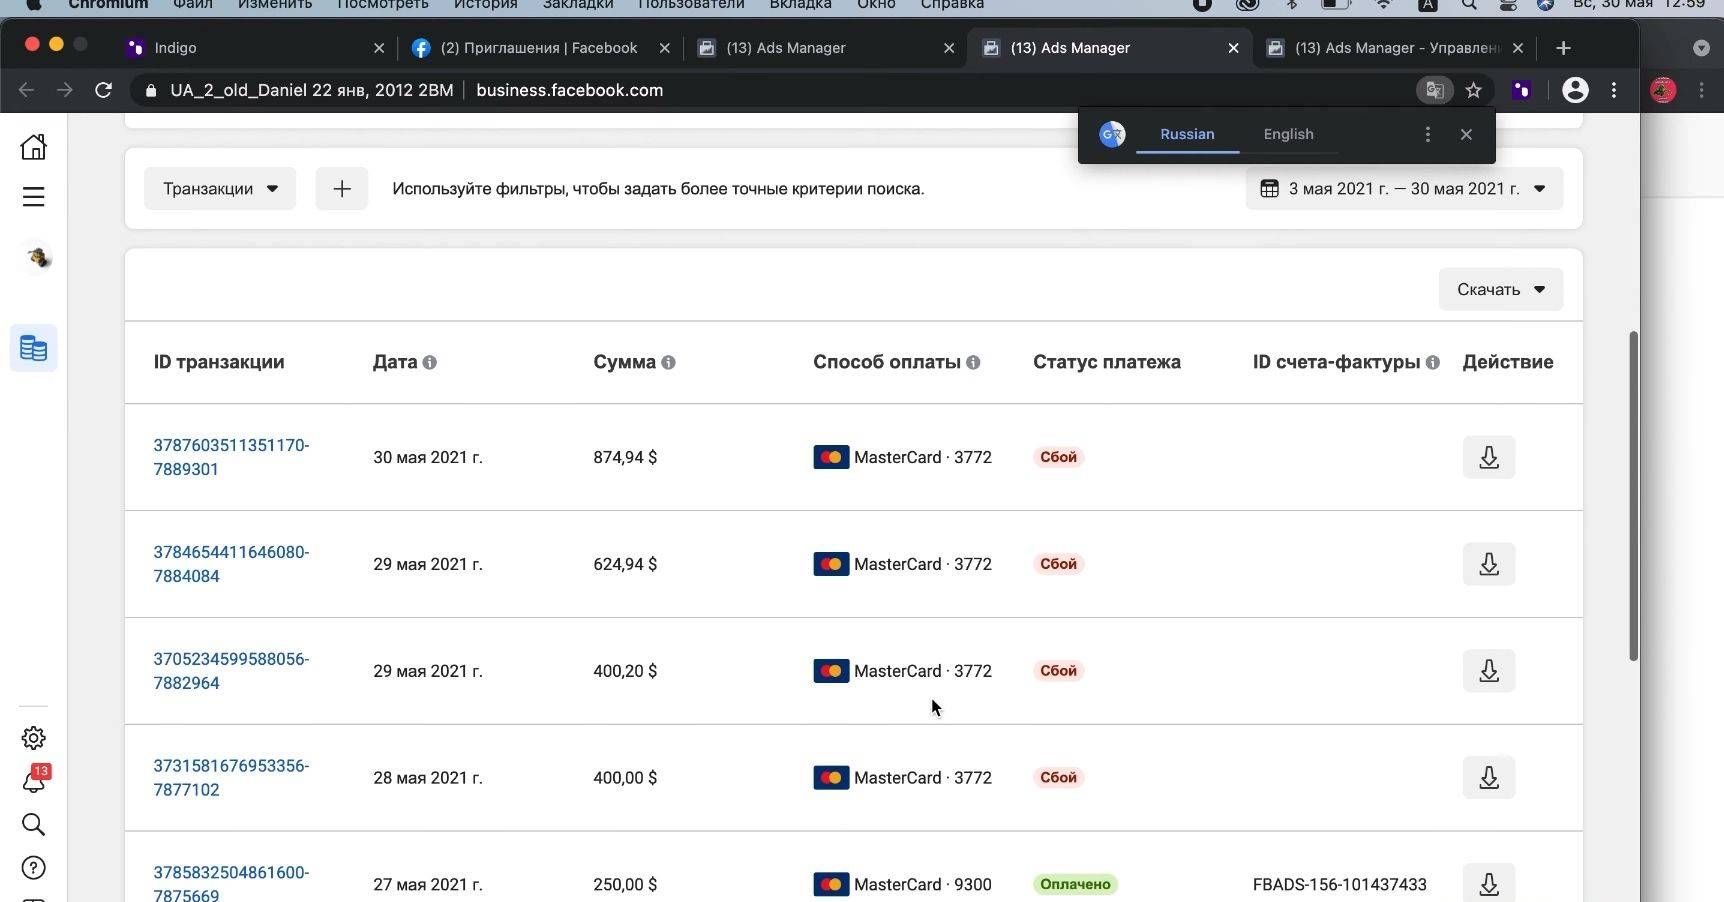
Task: Download receipt for 400,00 $ transaction
Action: (1488, 778)
